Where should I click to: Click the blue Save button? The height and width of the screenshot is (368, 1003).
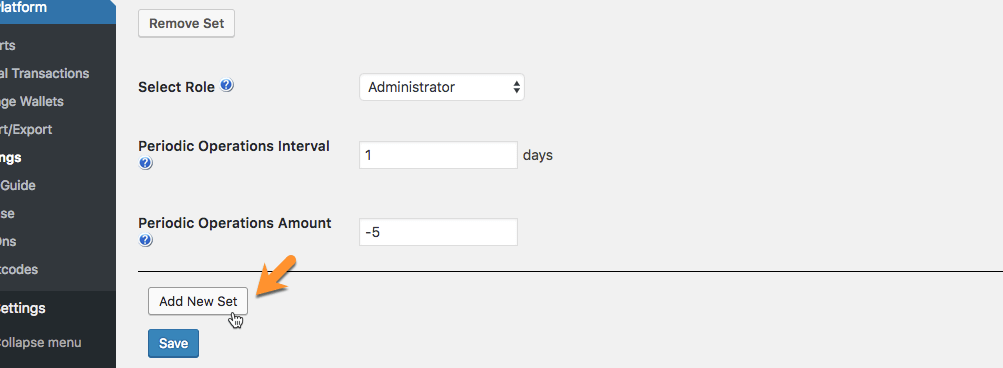[173, 343]
